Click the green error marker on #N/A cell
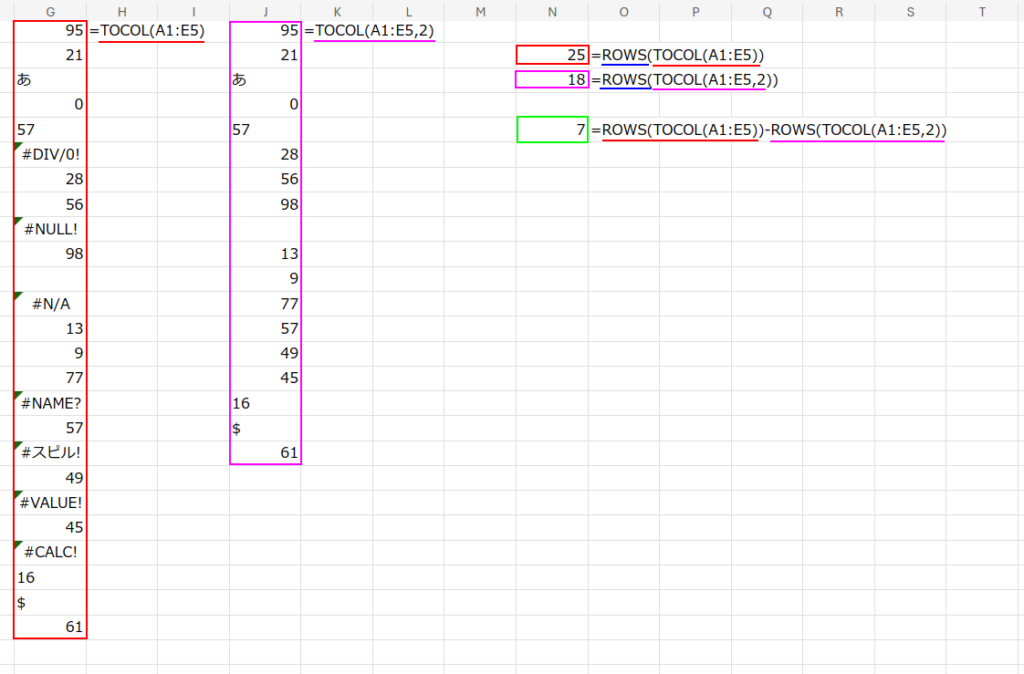 pos(19,297)
